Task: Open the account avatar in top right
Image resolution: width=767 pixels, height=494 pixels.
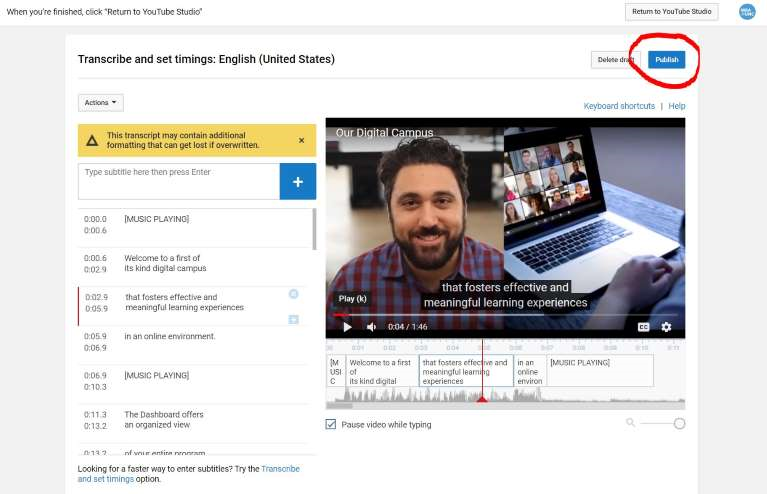Action: click(746, 12)
